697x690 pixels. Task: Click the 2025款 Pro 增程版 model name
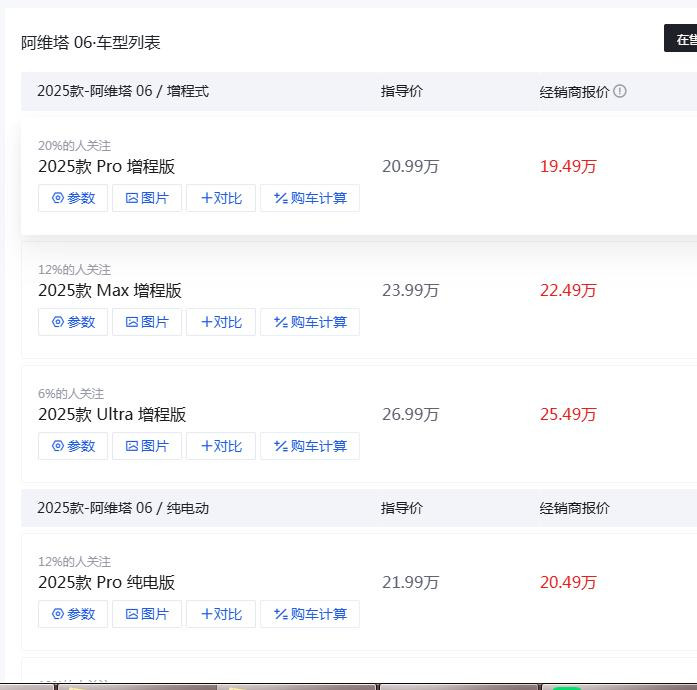tap(107, 167)
